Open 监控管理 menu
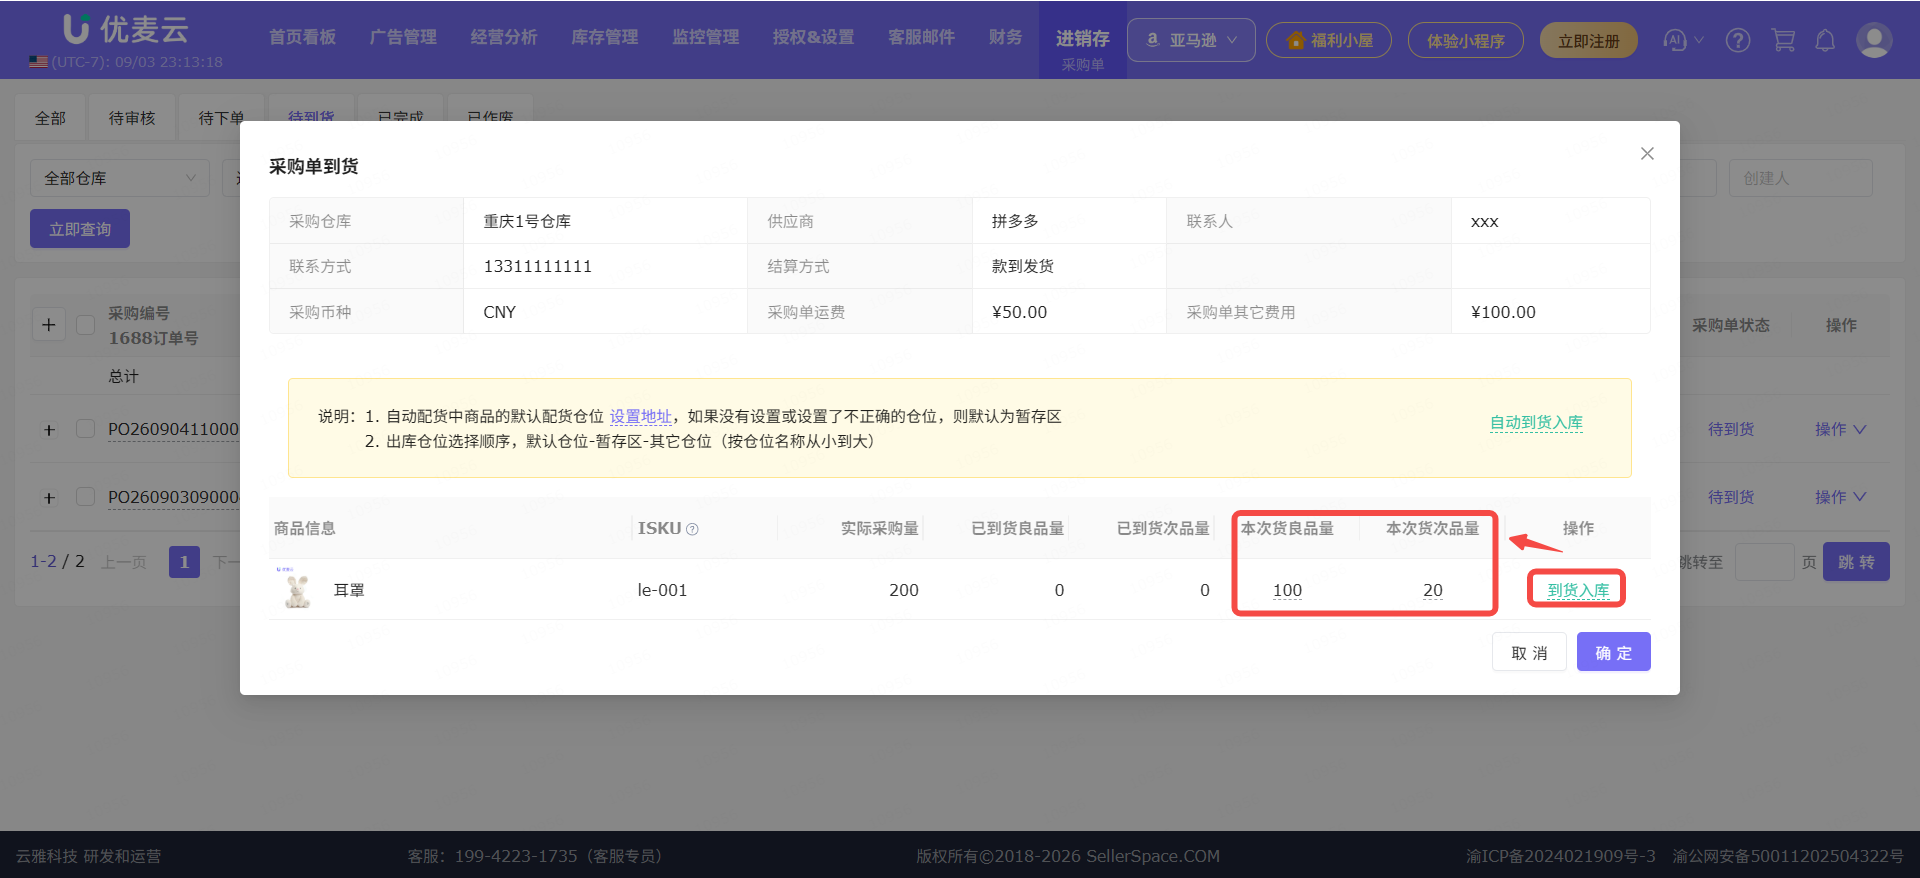 [706, 37]
